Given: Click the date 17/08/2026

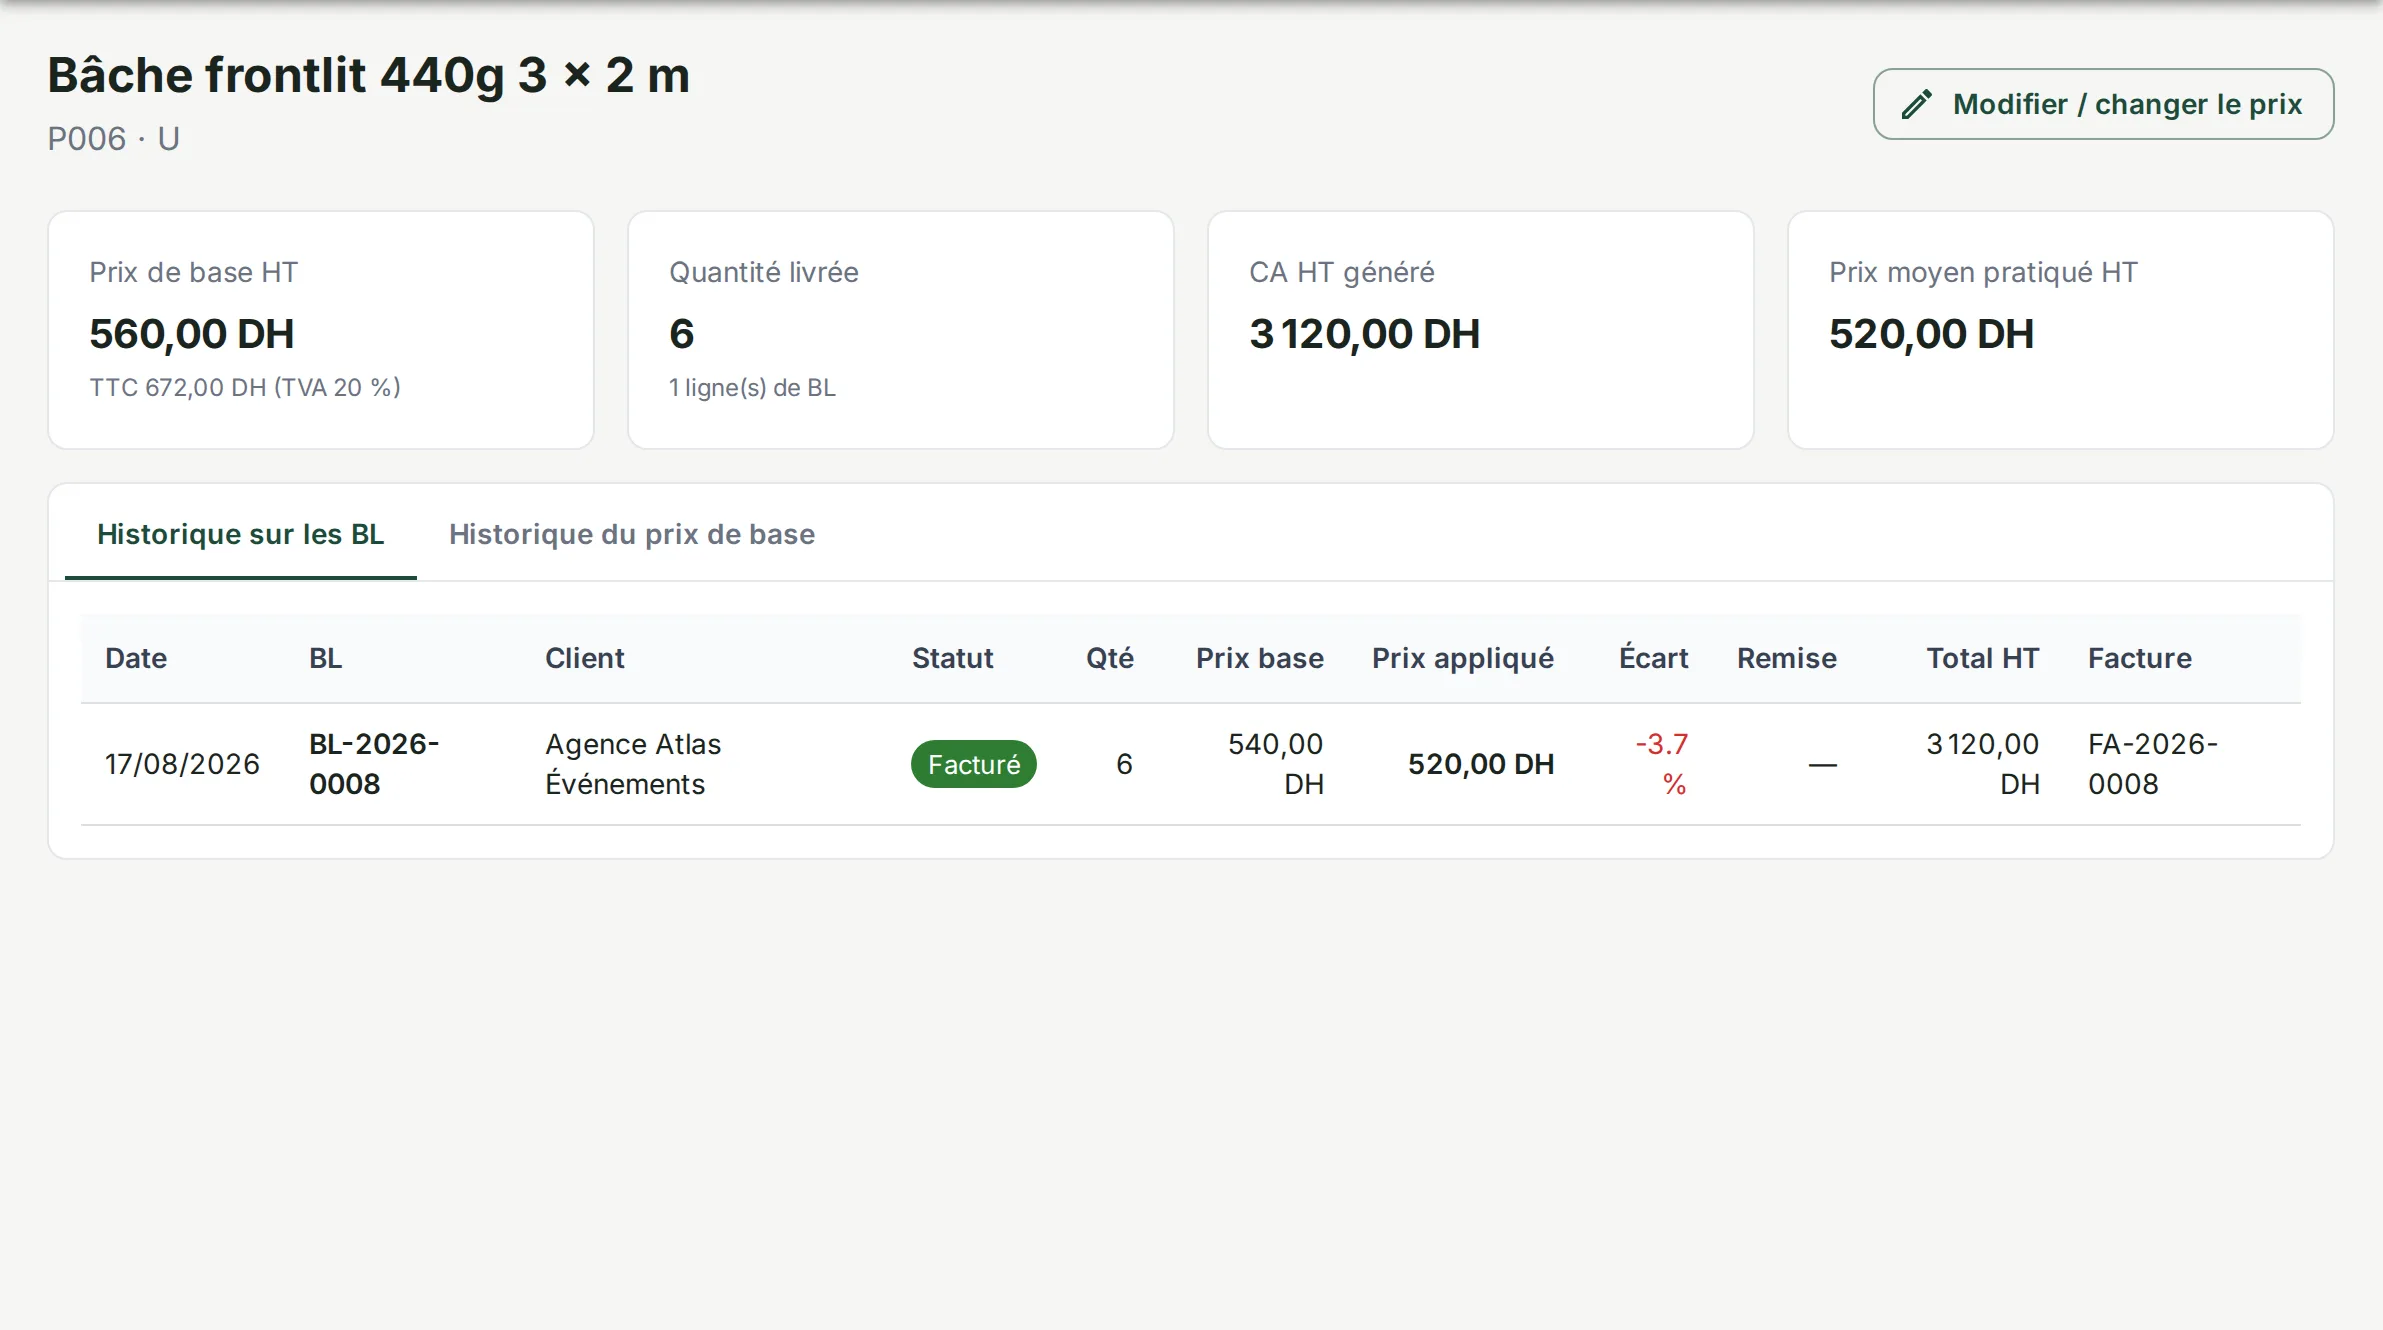Looking at the screenshot, I should 182,764.
